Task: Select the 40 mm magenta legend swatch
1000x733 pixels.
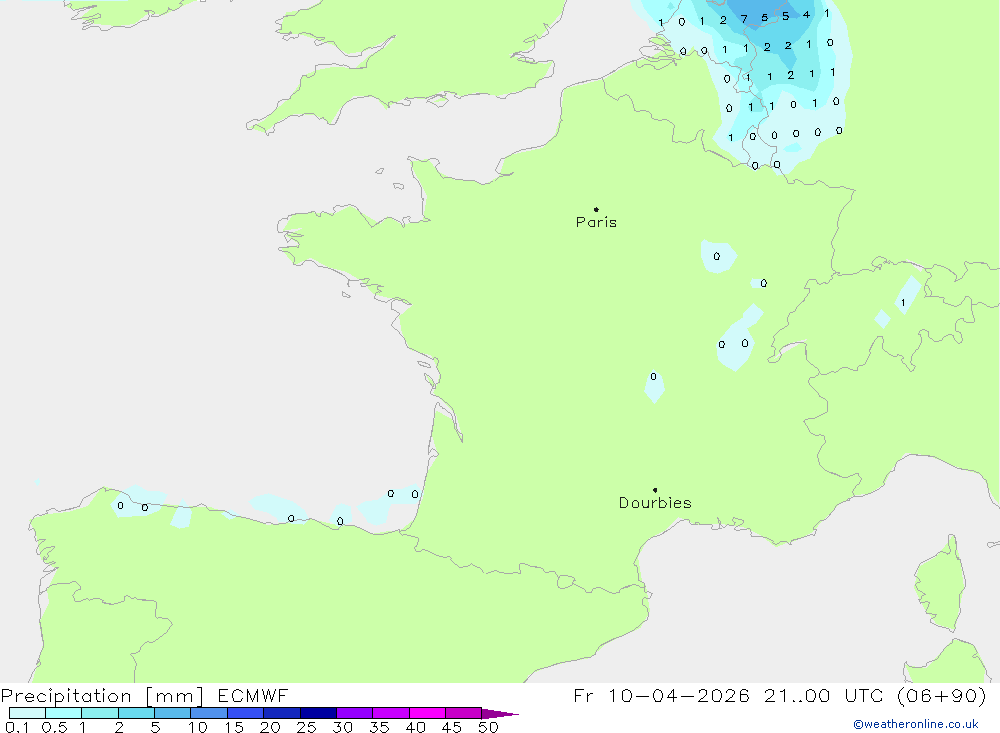Action: 427,713
